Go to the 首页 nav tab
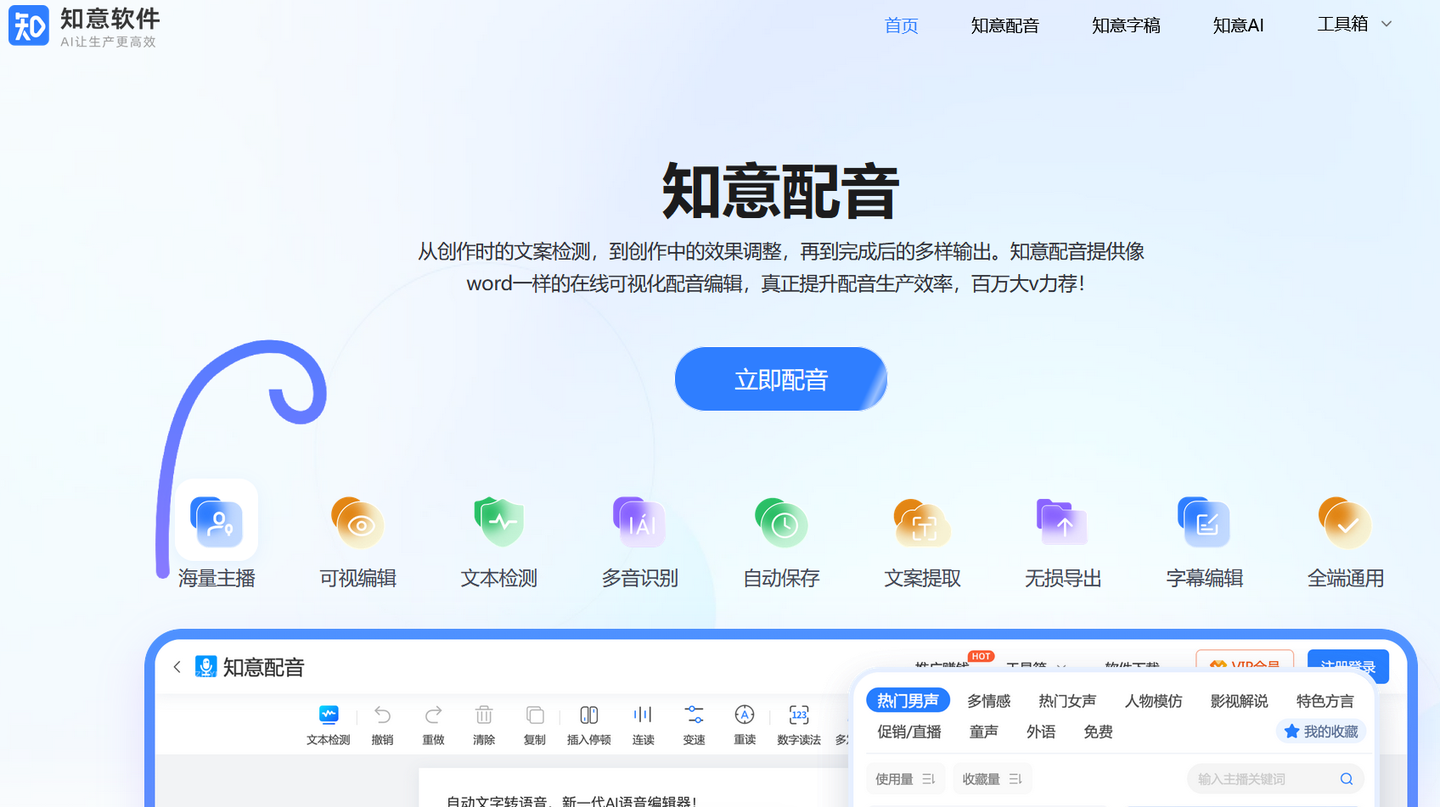The height and width of the screenshot is (807, 1440). click(x=901, y=26)
